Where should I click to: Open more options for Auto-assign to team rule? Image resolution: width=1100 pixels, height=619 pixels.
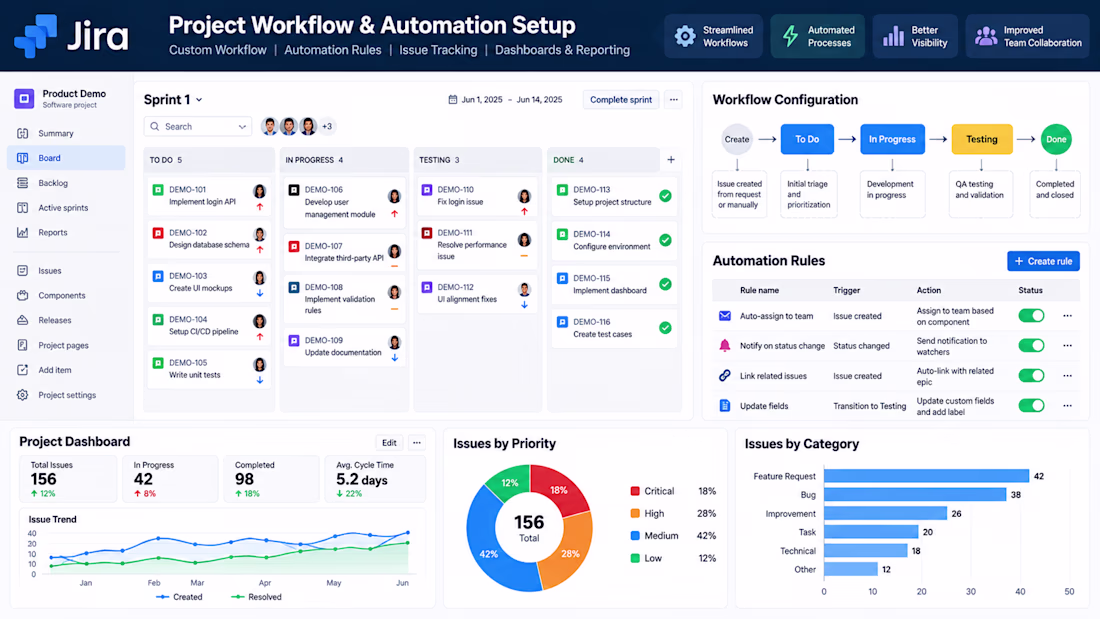tap(1067, 316)
